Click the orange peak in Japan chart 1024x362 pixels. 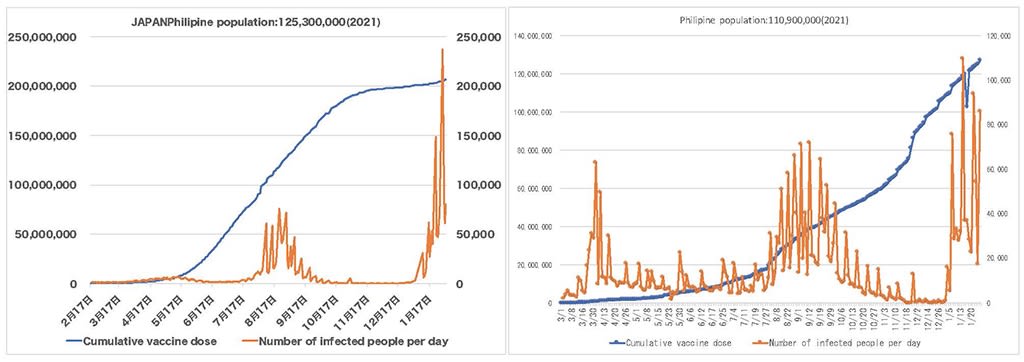pos(442,50)
